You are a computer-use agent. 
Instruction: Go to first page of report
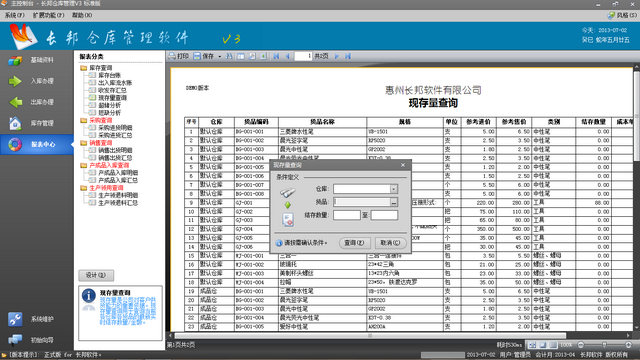(276, 56)
